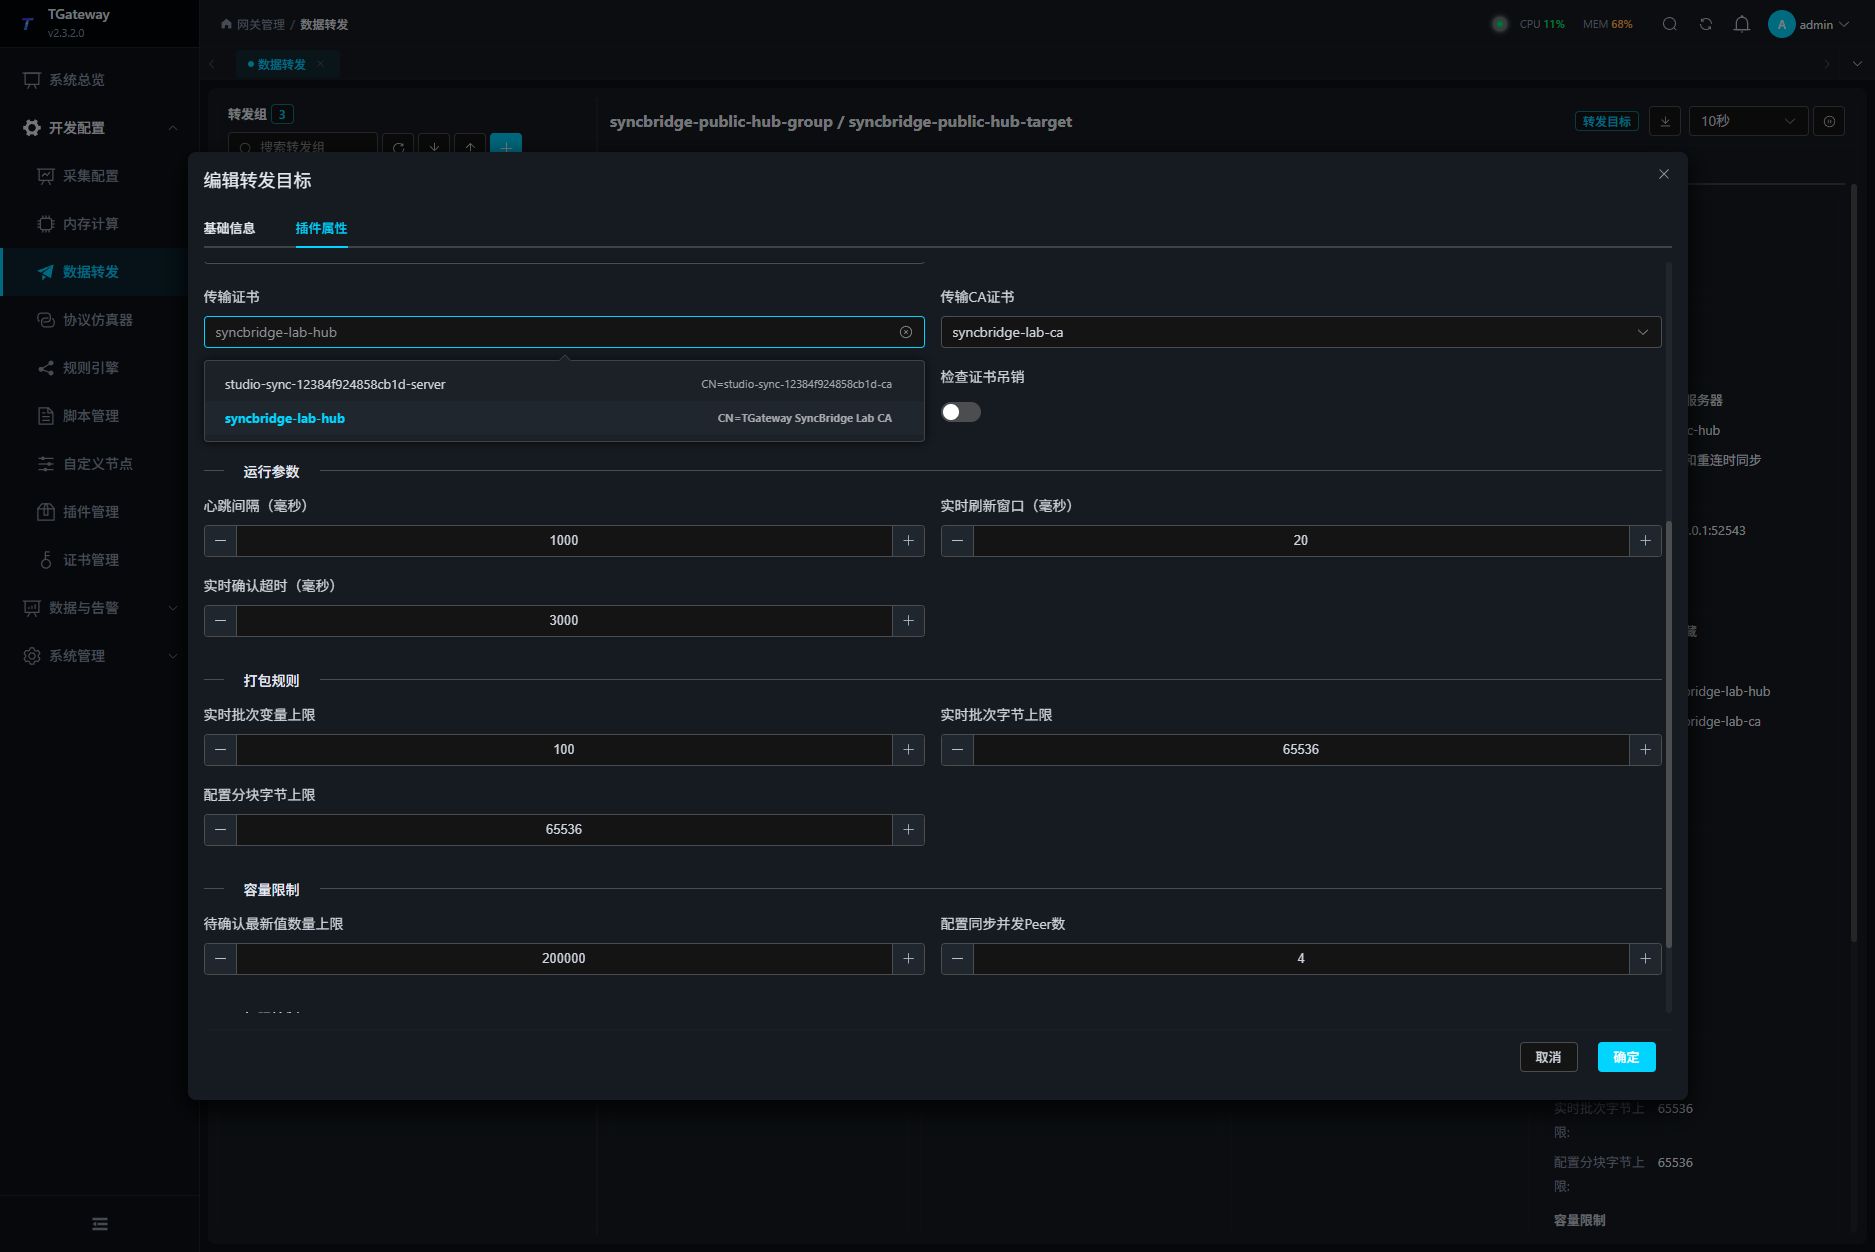Decrease 实时批次变量上限 with minus stepper

click(x=221, y=750)
